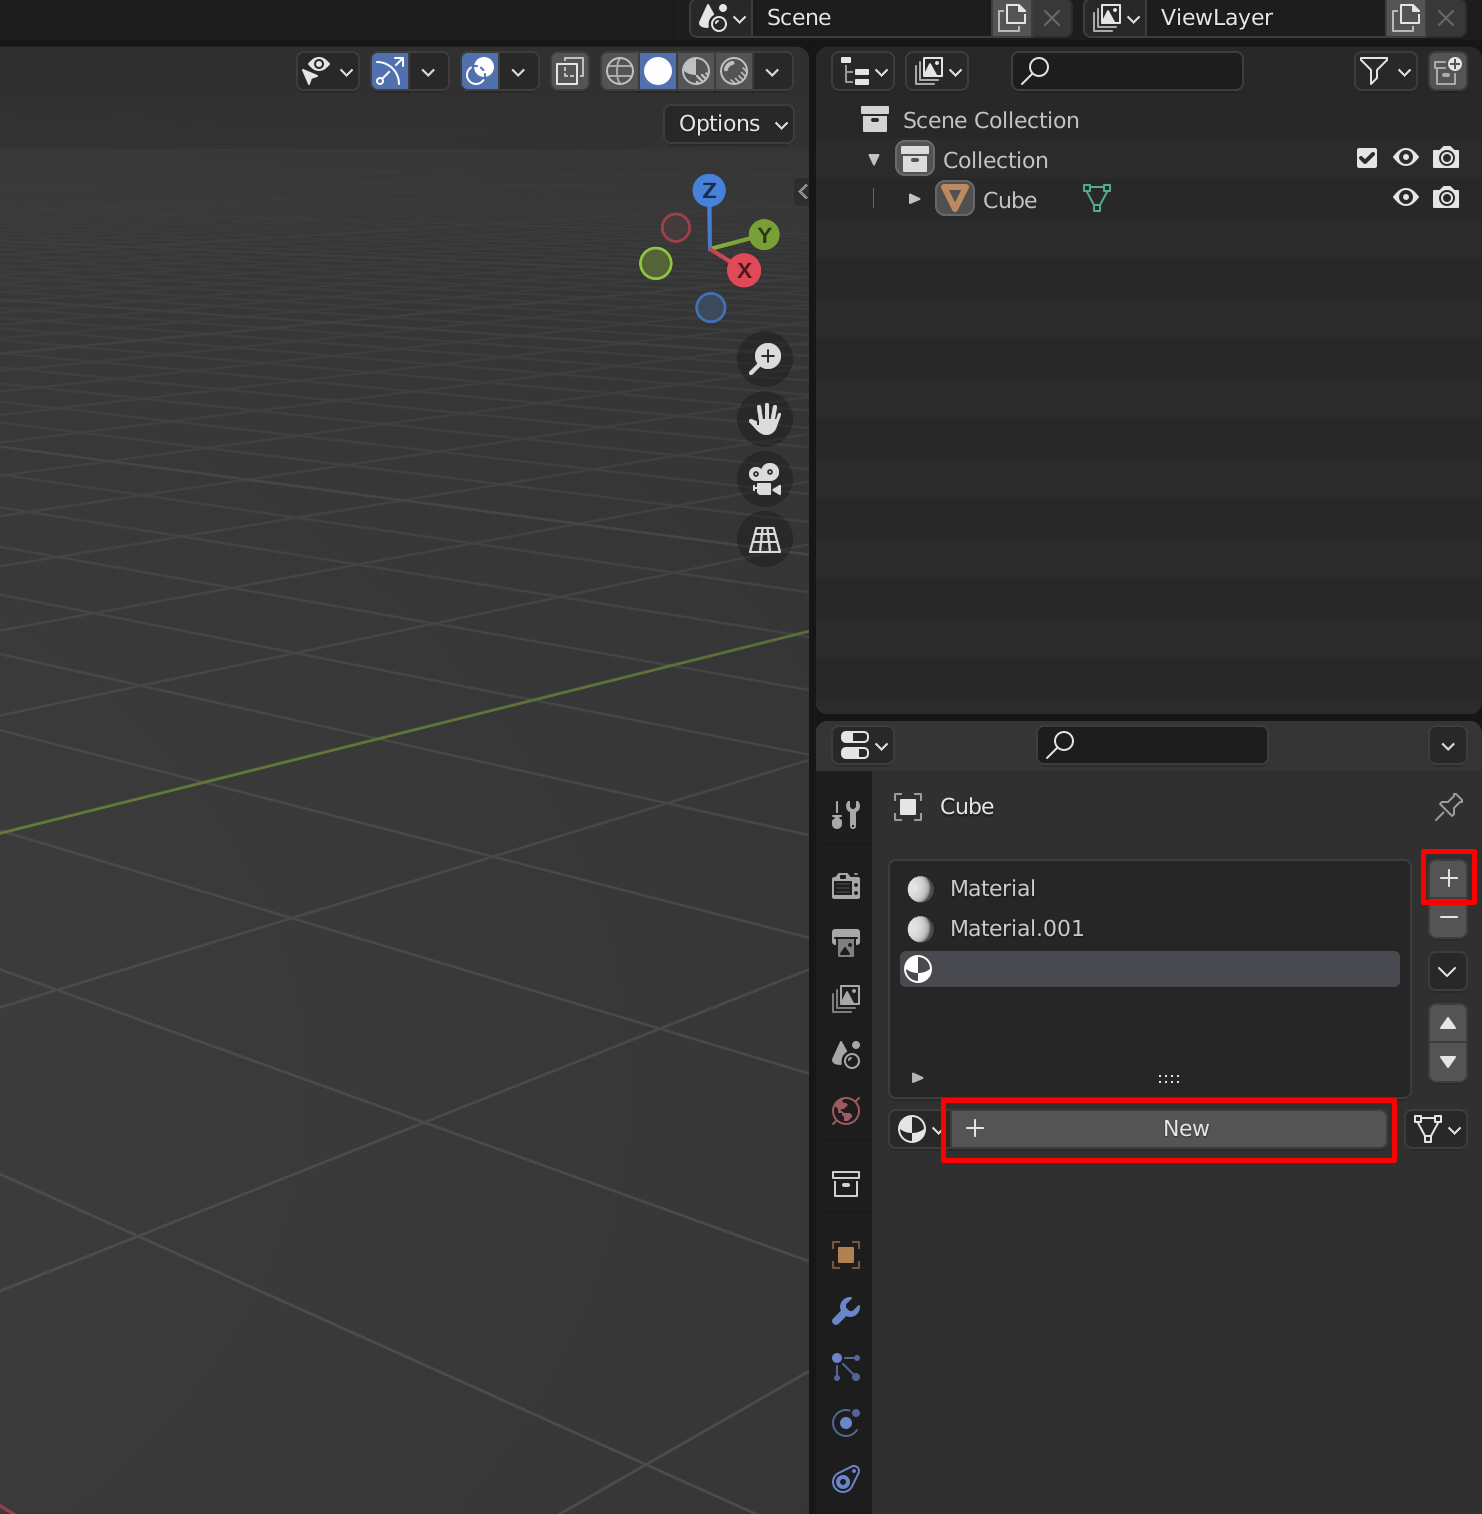Viewport: 1482px width, 1514px height.
Task: Toggle pin icon in properties
Action: coord(1448,807)
